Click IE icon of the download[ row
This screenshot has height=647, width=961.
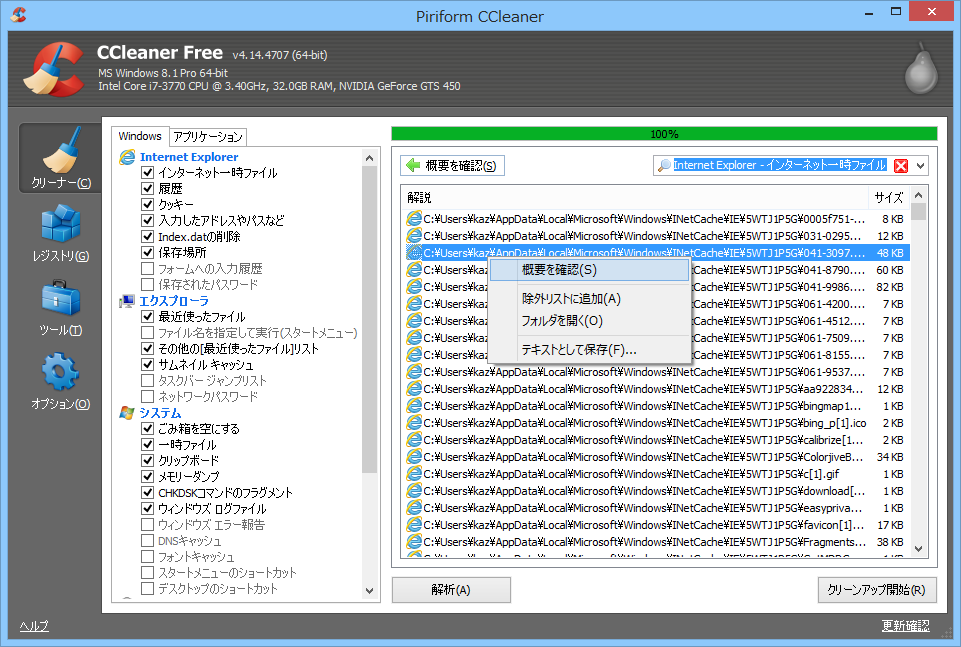[414, 491]
